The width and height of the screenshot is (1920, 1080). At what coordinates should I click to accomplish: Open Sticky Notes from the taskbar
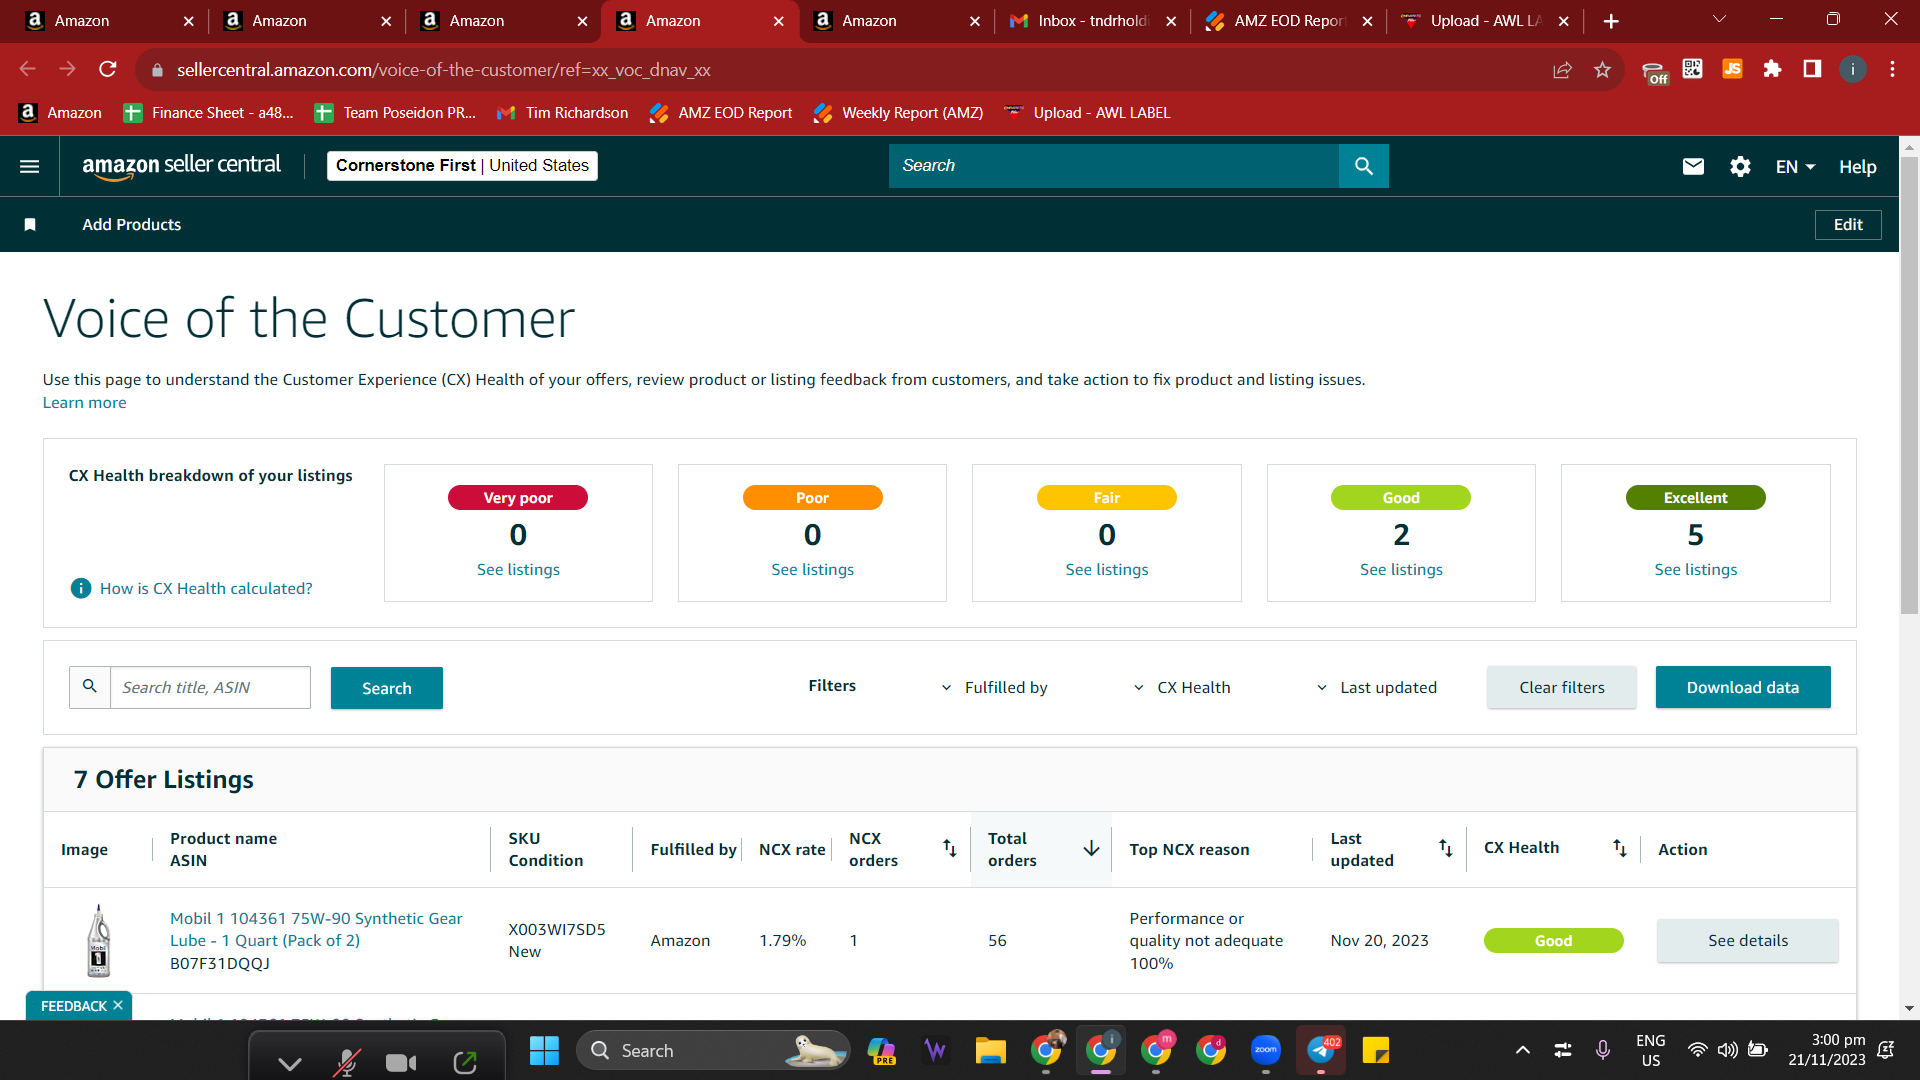(x=1376, y=1050)
